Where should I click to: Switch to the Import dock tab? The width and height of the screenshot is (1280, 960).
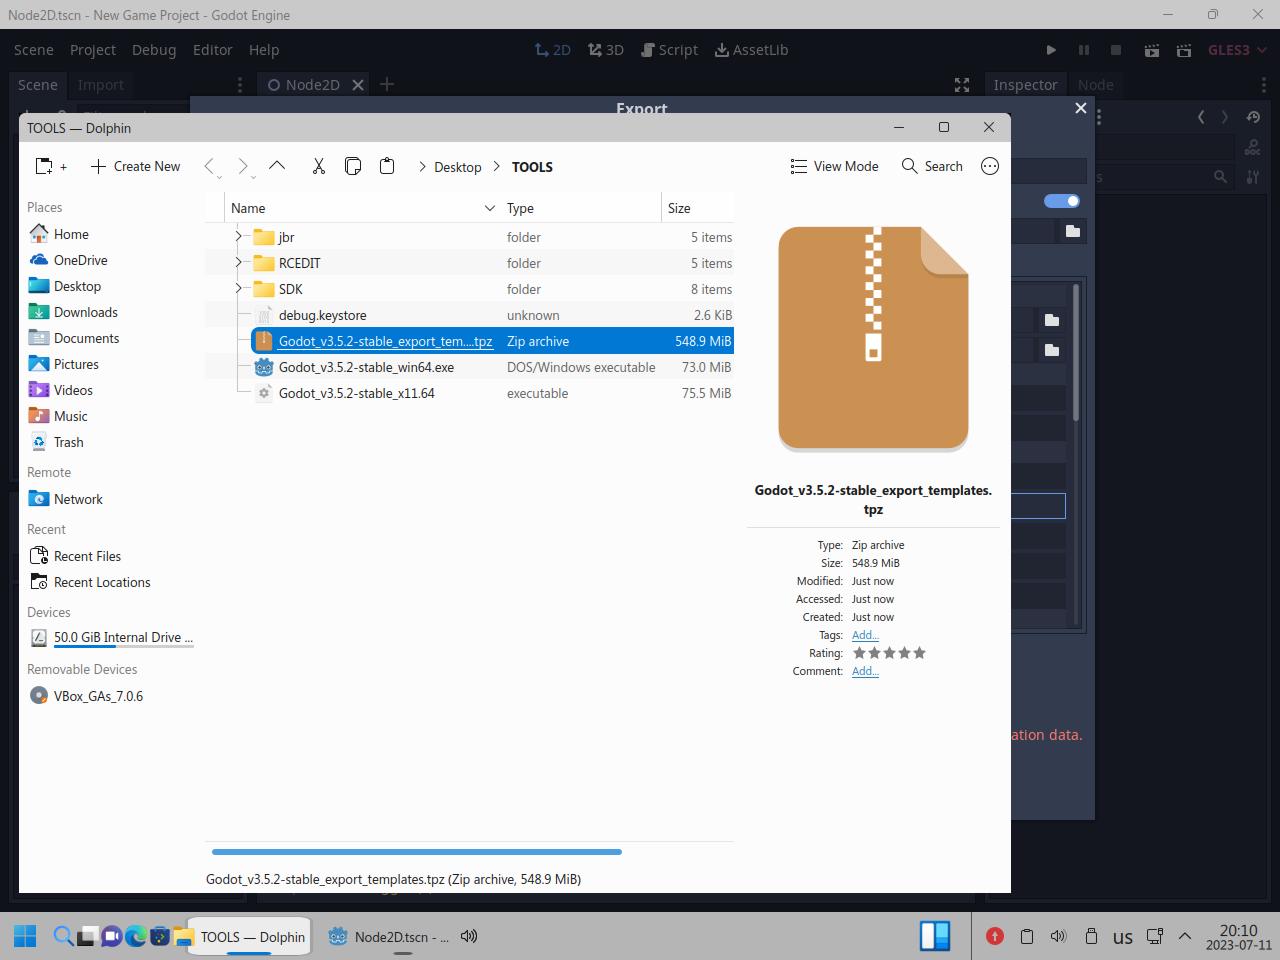click(x=101, y=85)
